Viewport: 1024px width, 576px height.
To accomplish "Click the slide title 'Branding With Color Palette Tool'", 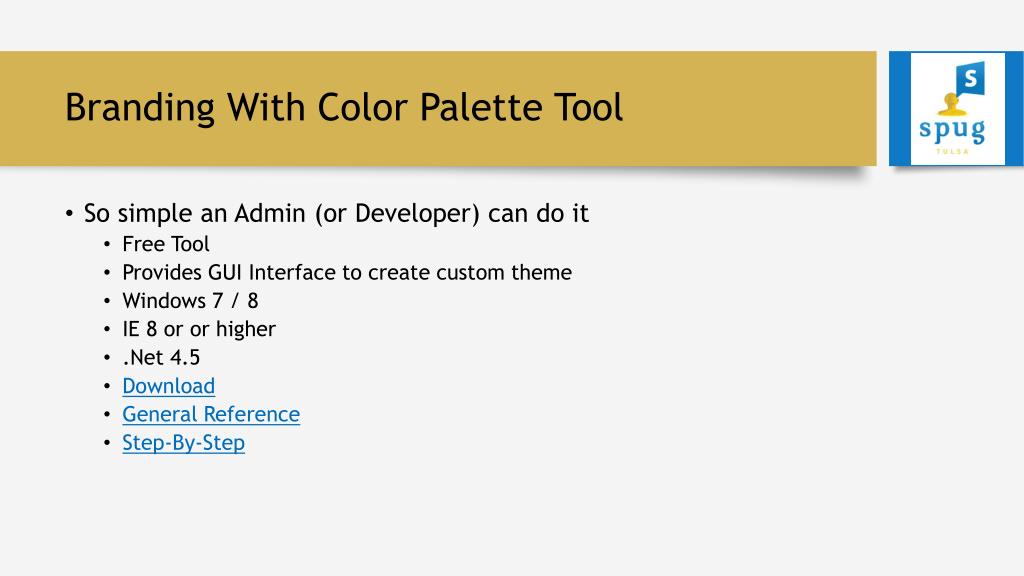I will (x=344, y=108).
